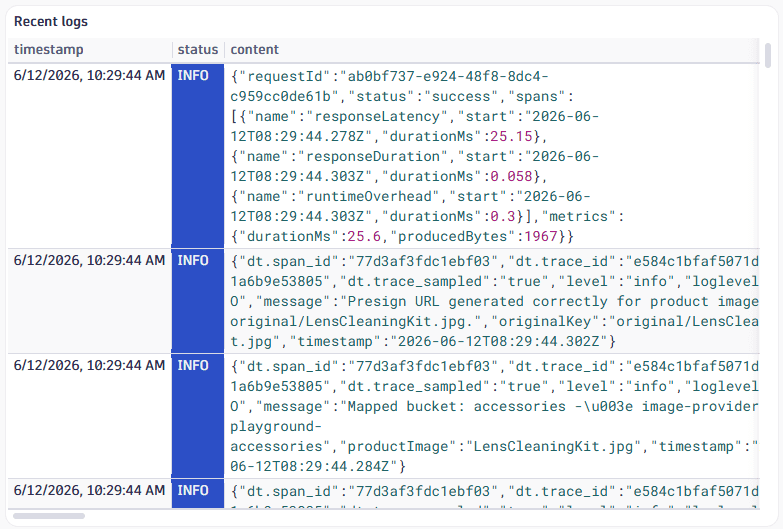
Task: Click the status column header
Action: (x=198, y=49)
